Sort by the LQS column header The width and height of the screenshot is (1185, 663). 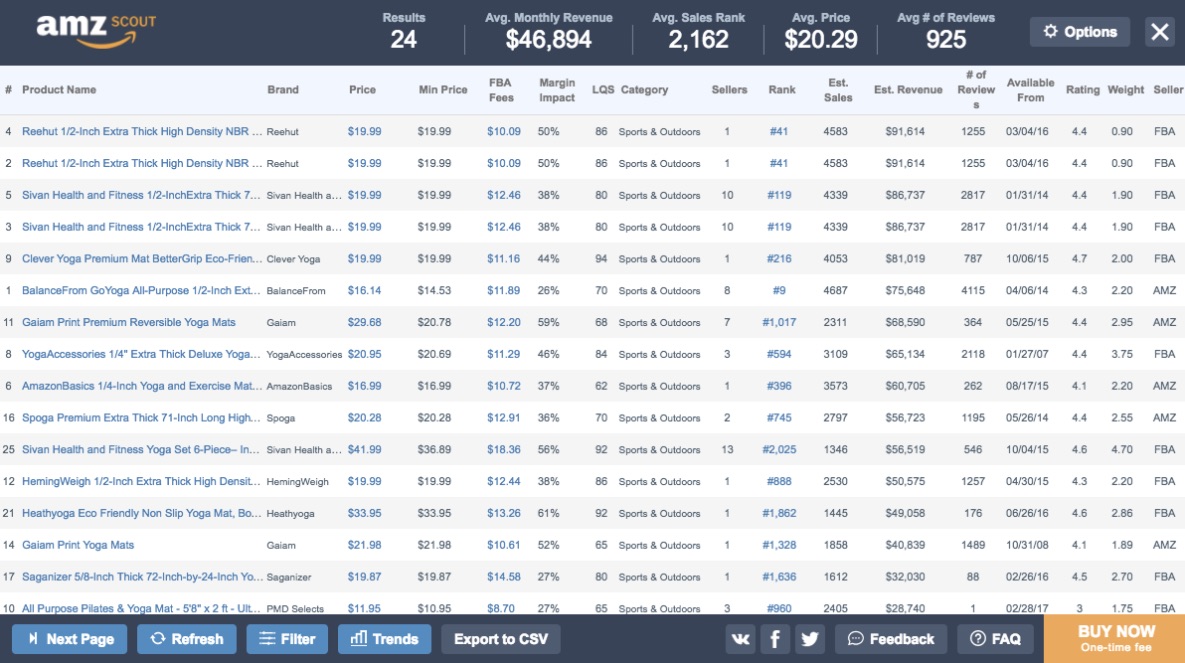(603, 89)
